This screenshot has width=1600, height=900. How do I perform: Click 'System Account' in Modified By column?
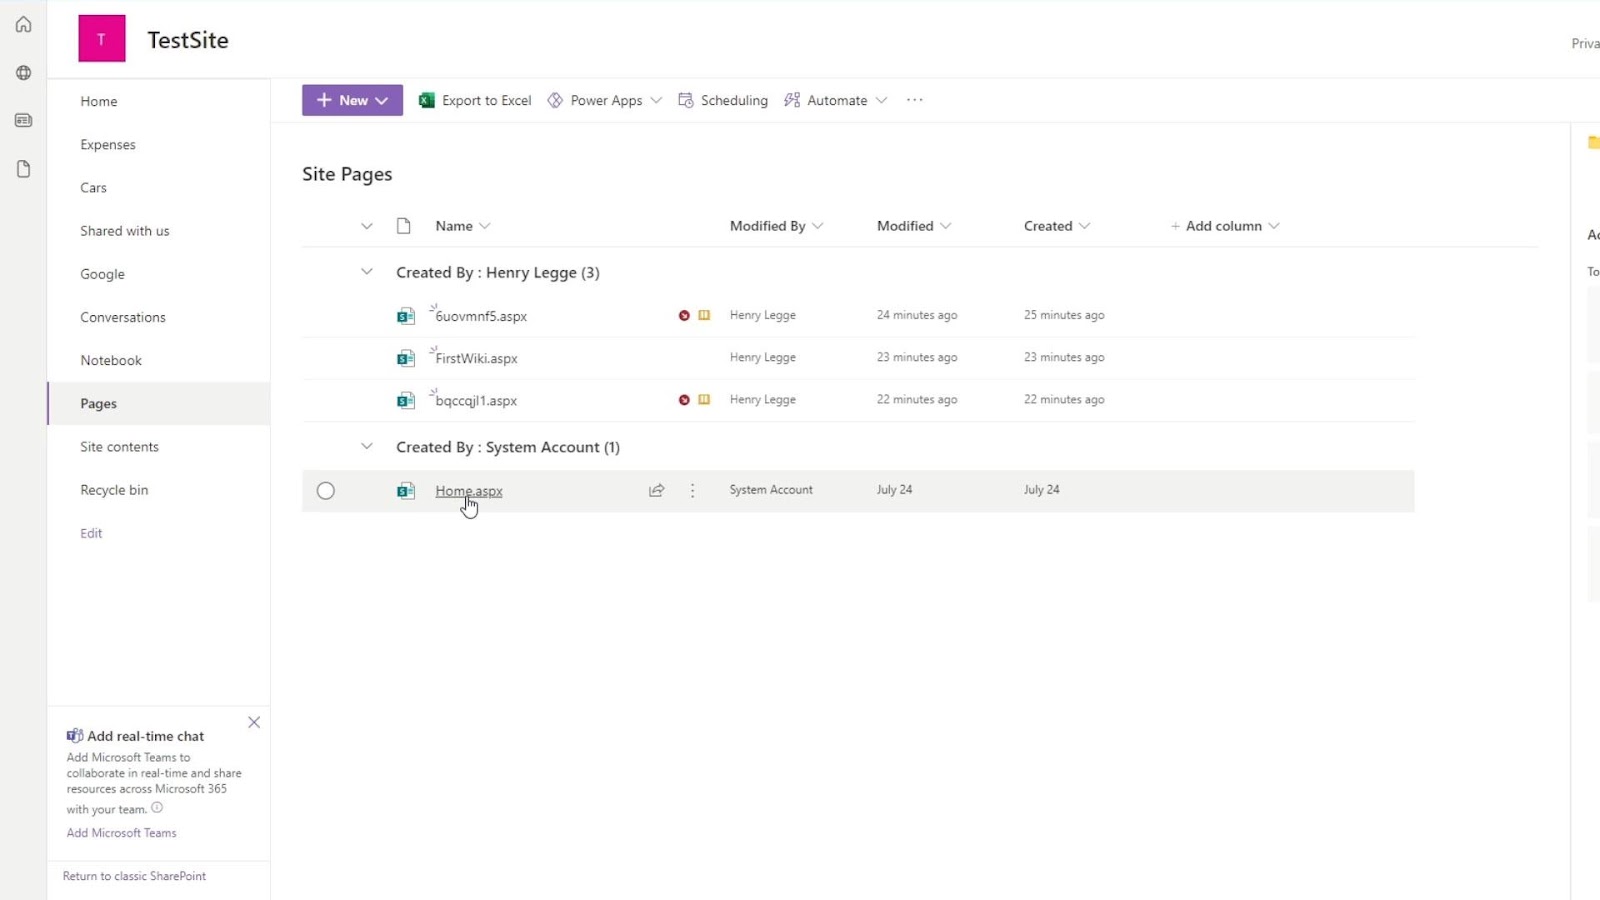771,490
